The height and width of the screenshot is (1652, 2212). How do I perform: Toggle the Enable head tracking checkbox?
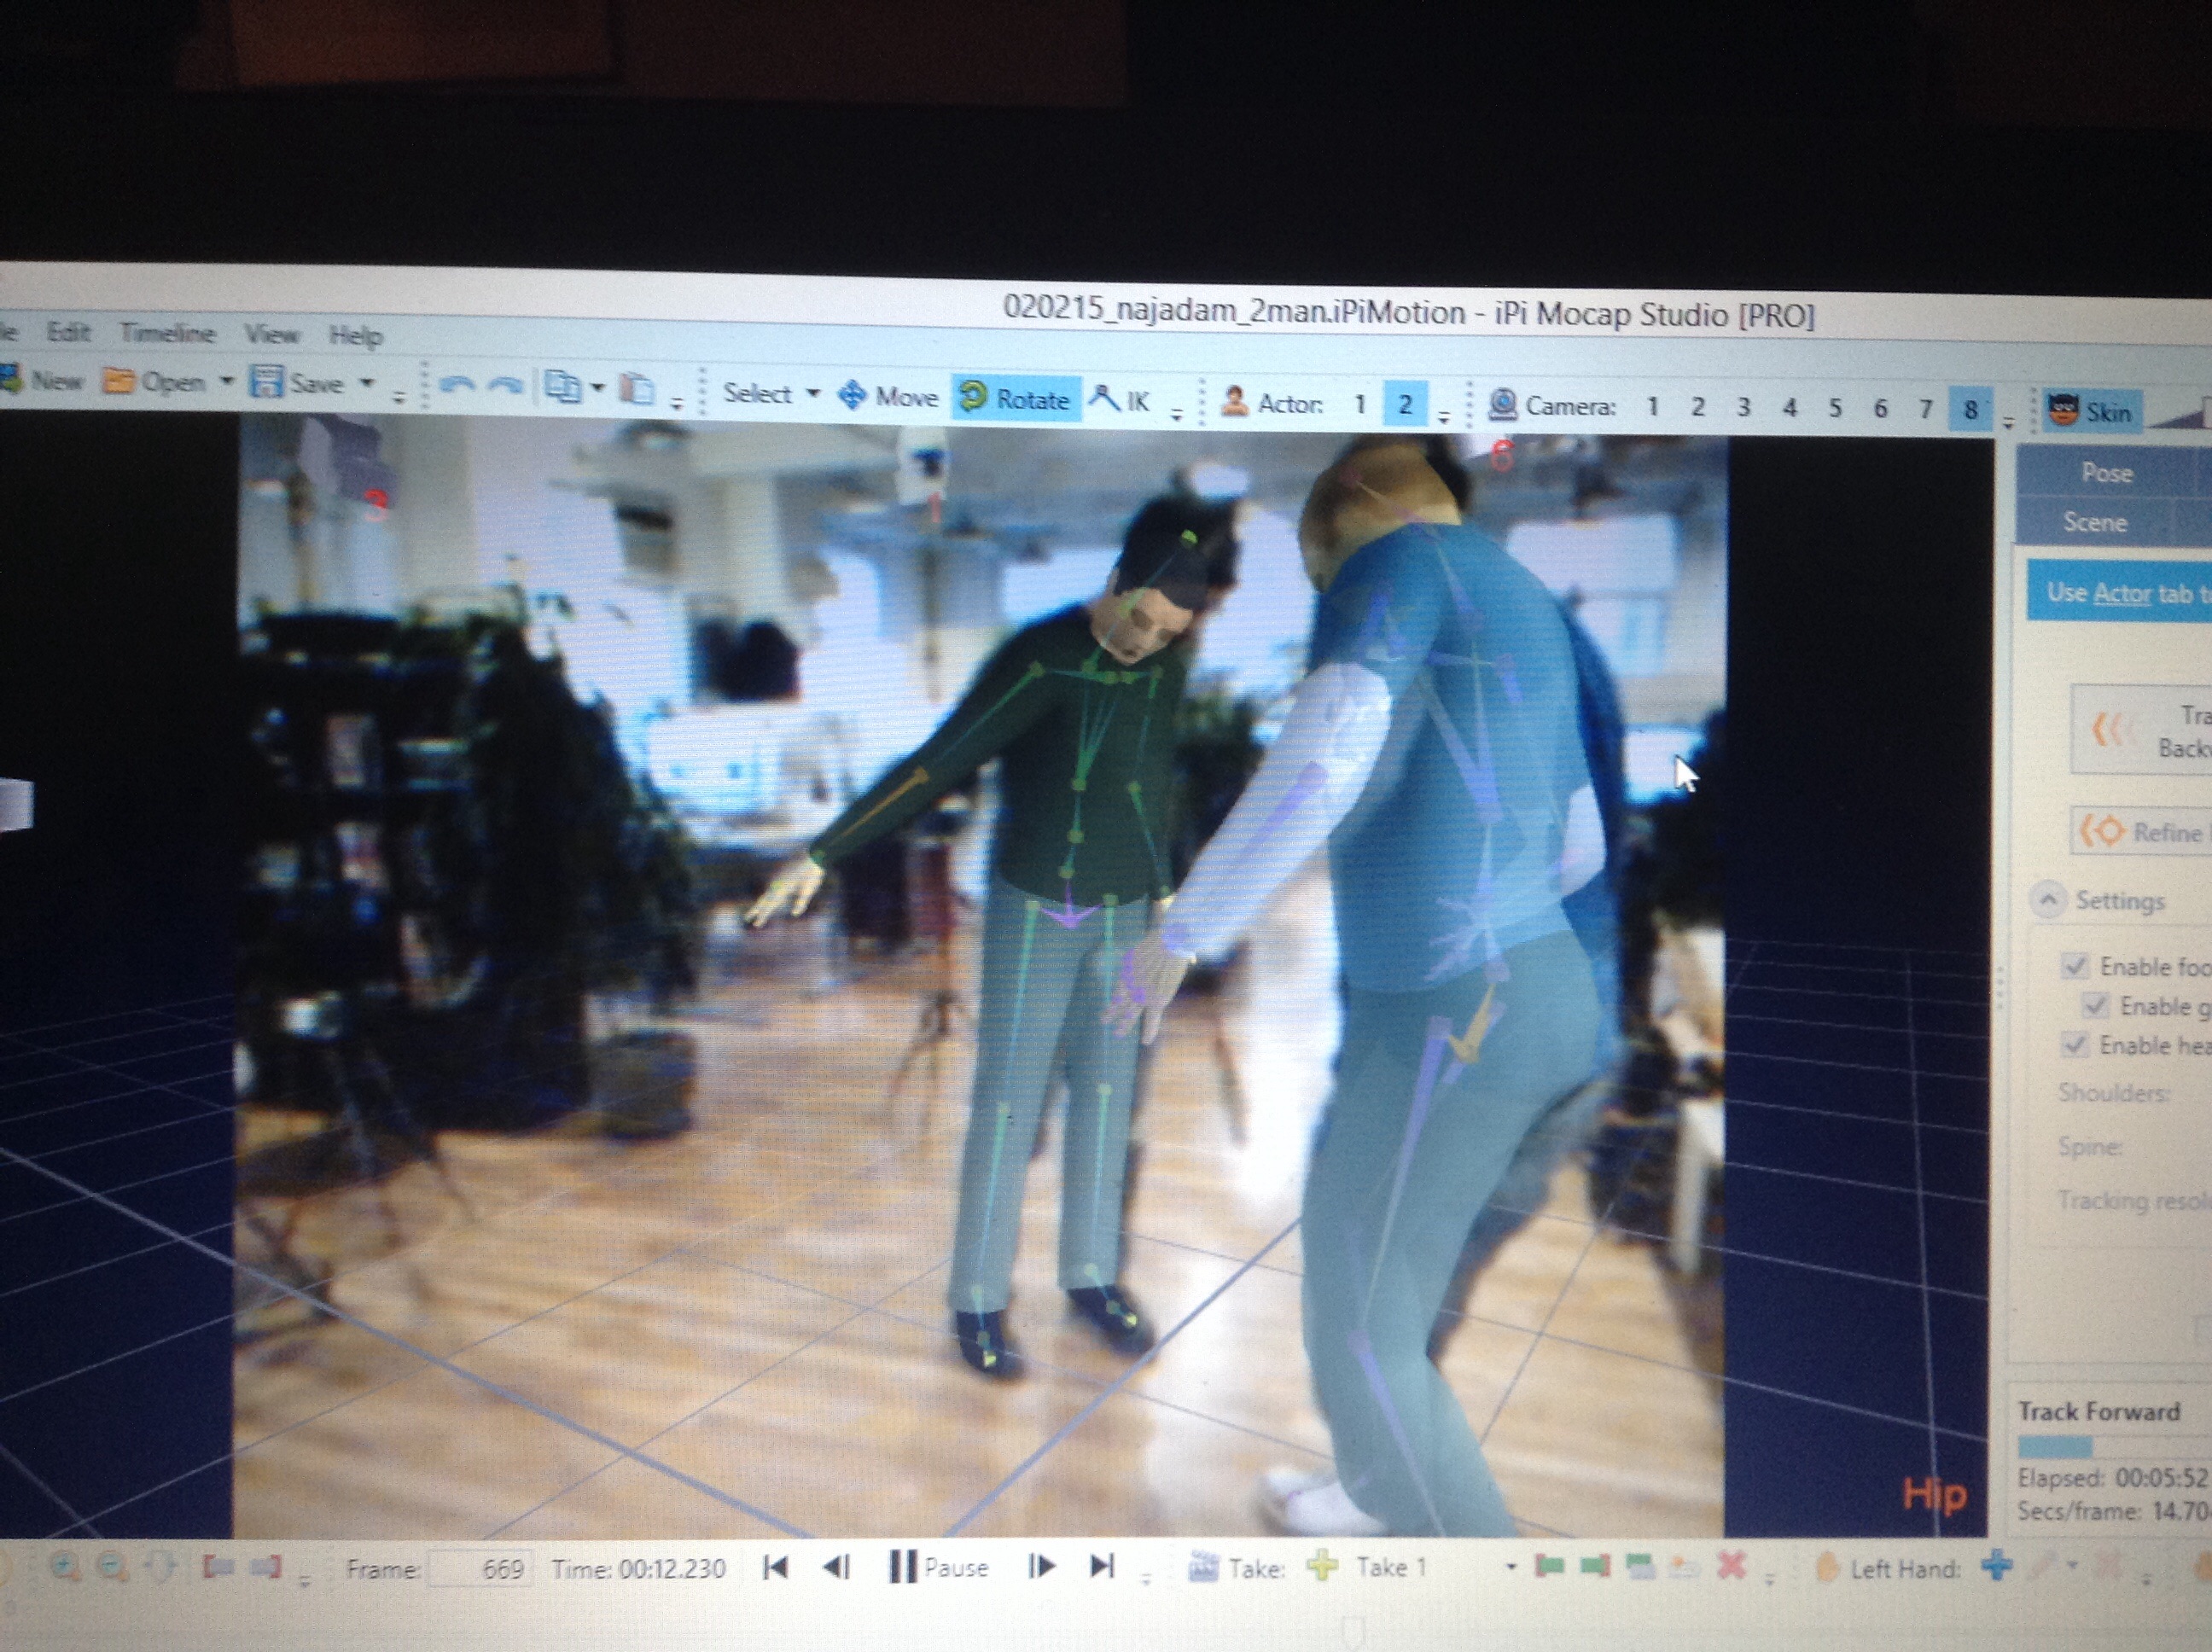pos(2075,1045)
